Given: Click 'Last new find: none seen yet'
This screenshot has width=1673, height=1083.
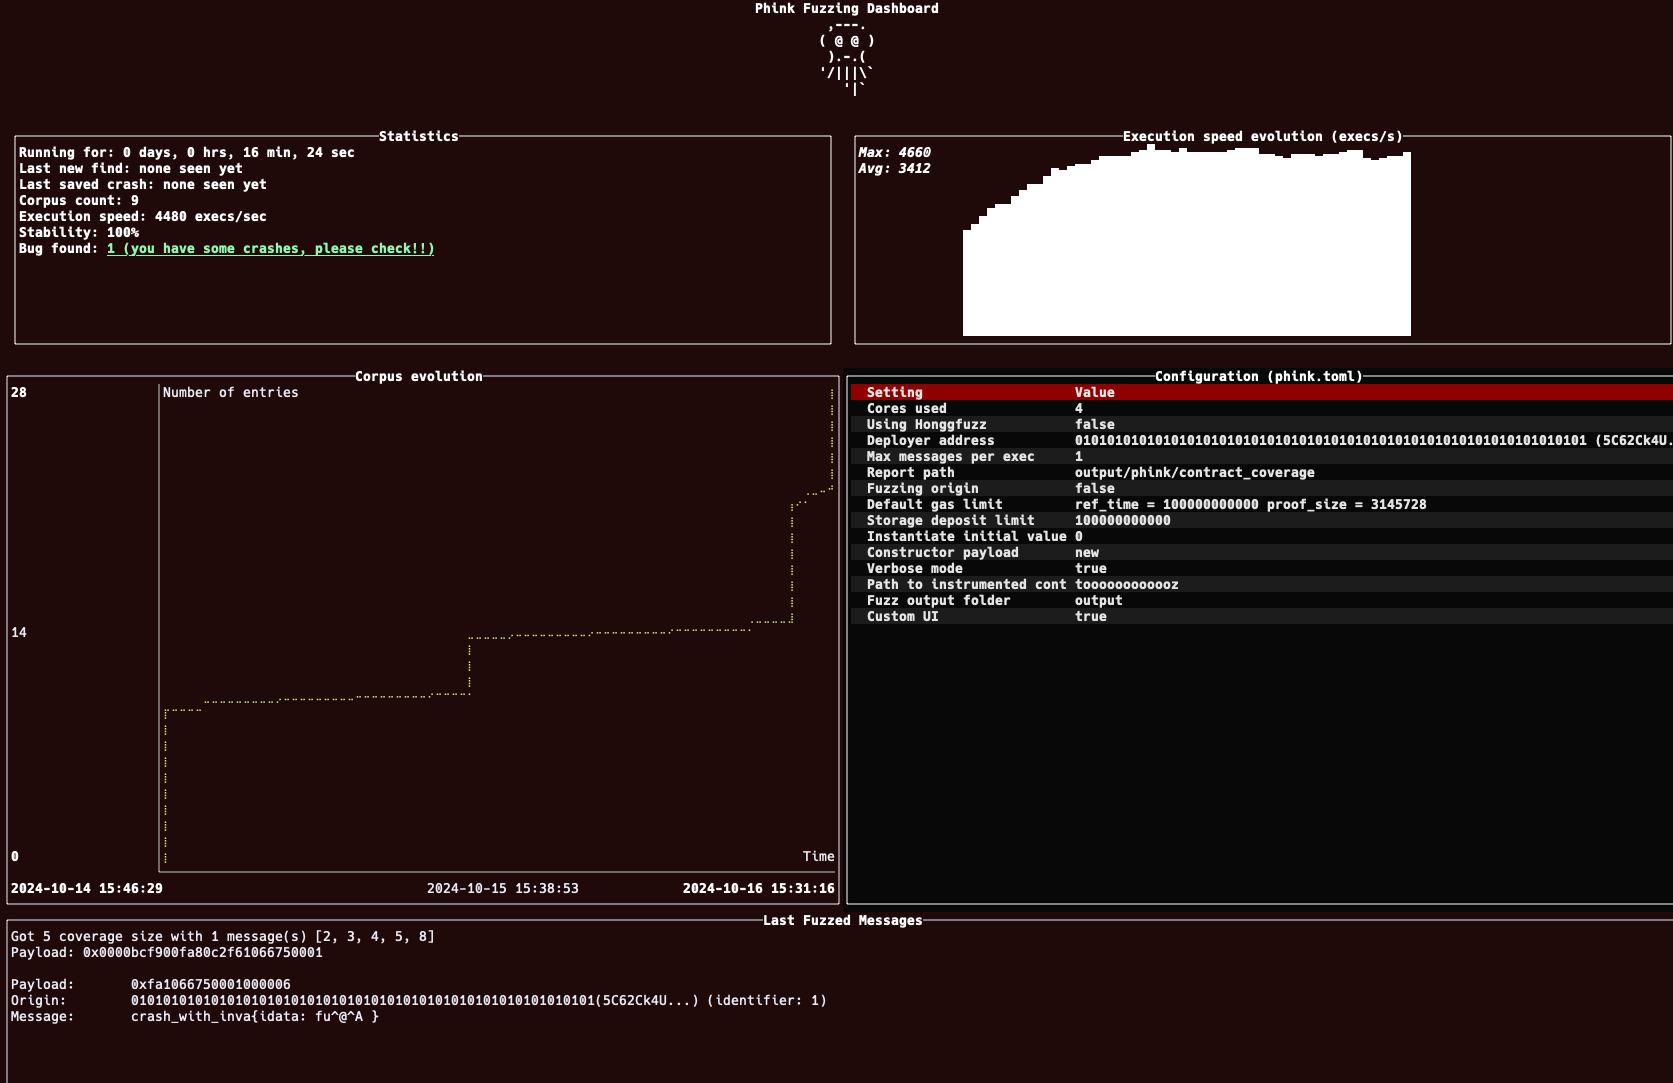Looking at the screenshot, I should (130, 168).
